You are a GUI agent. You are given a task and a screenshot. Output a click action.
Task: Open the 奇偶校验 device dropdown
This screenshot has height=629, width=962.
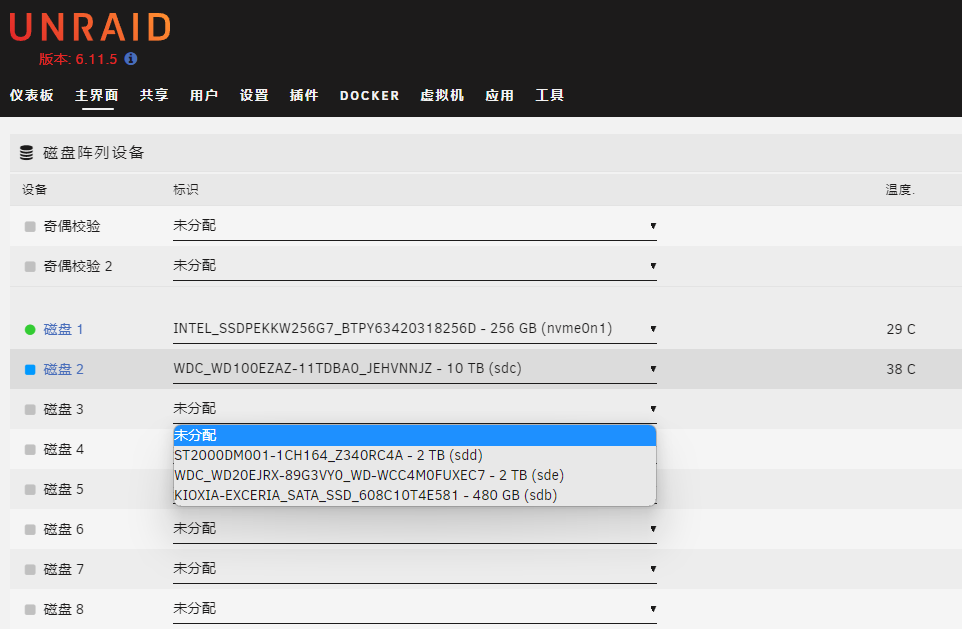pos(414,226)
